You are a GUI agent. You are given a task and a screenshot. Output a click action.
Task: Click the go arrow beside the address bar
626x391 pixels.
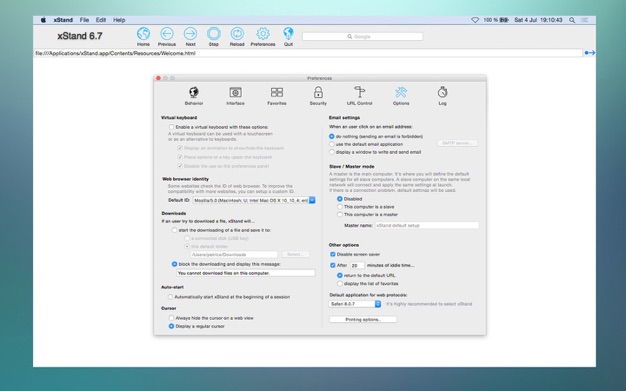click(590, 53)
